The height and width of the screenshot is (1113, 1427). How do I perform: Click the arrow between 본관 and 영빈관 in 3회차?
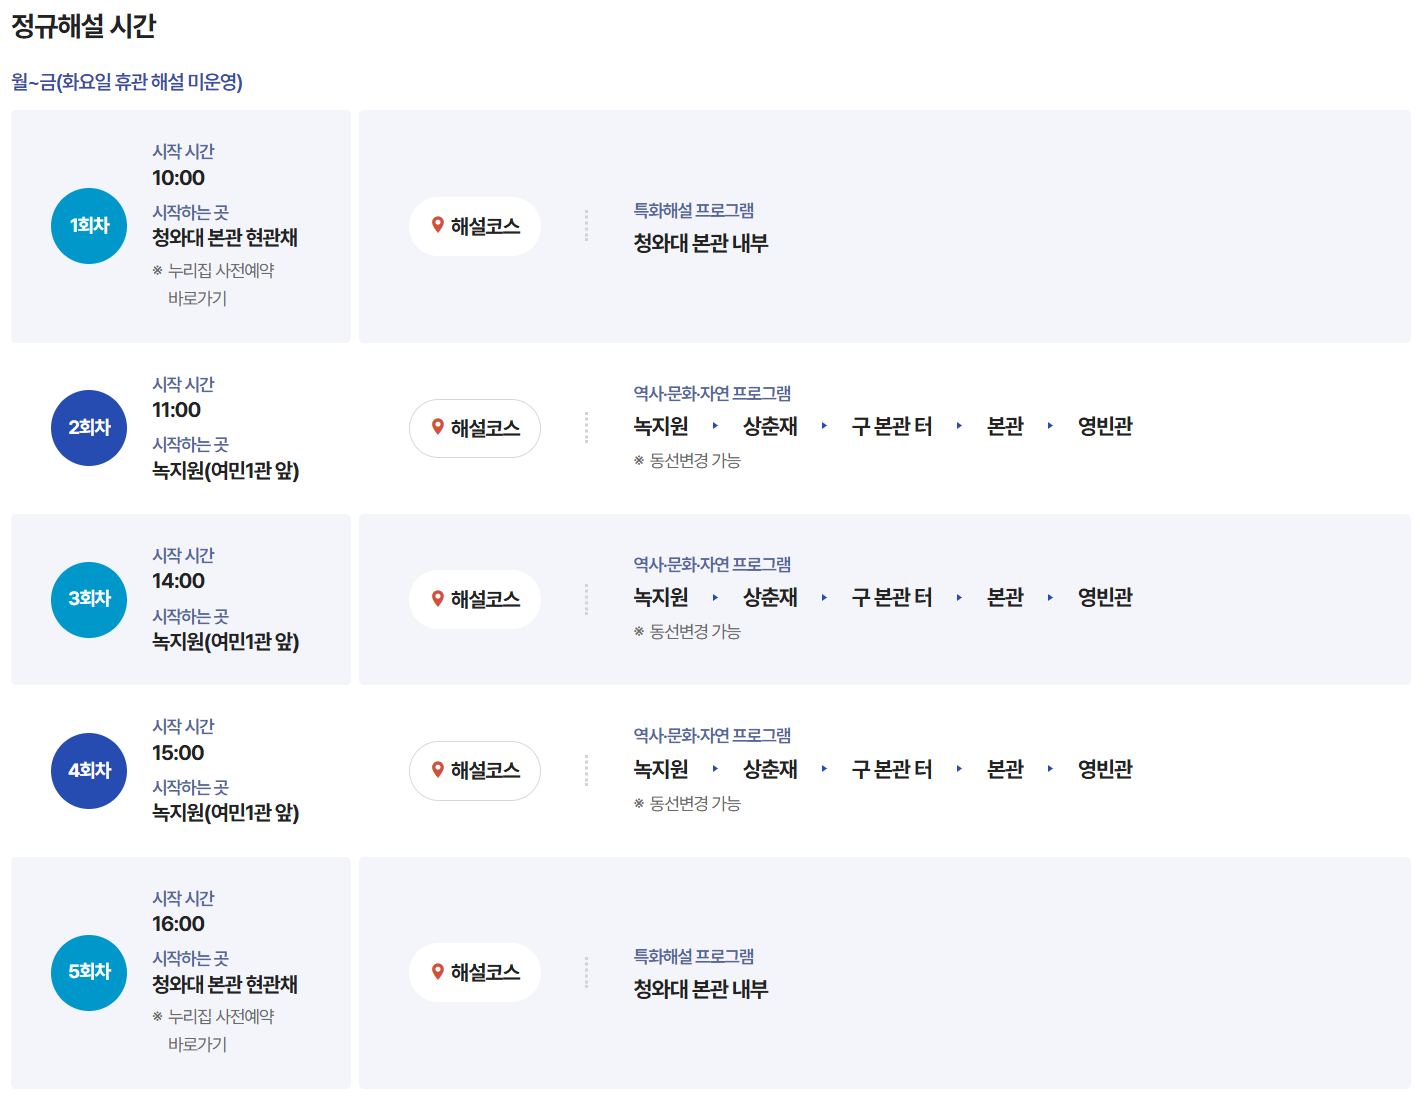tap(1050, 597)
